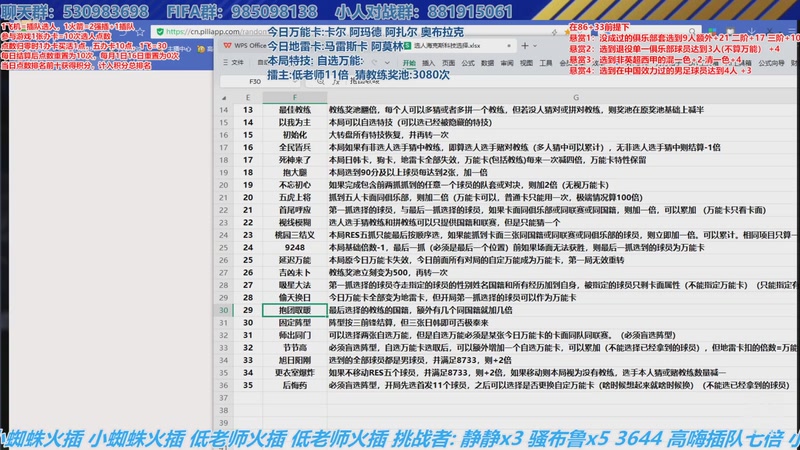Click the bookmark star icon in browser

(x=140, y=32)
